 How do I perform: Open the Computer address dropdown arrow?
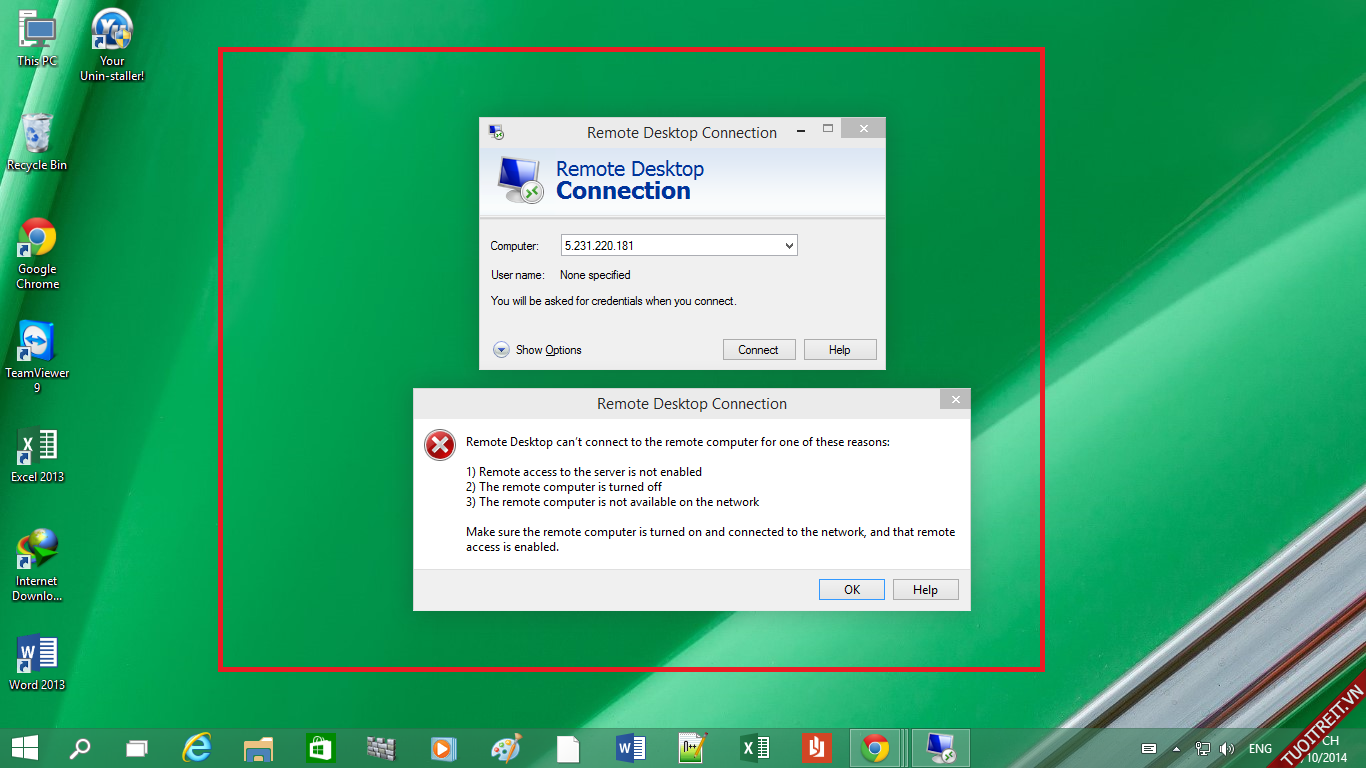[788, 246]
